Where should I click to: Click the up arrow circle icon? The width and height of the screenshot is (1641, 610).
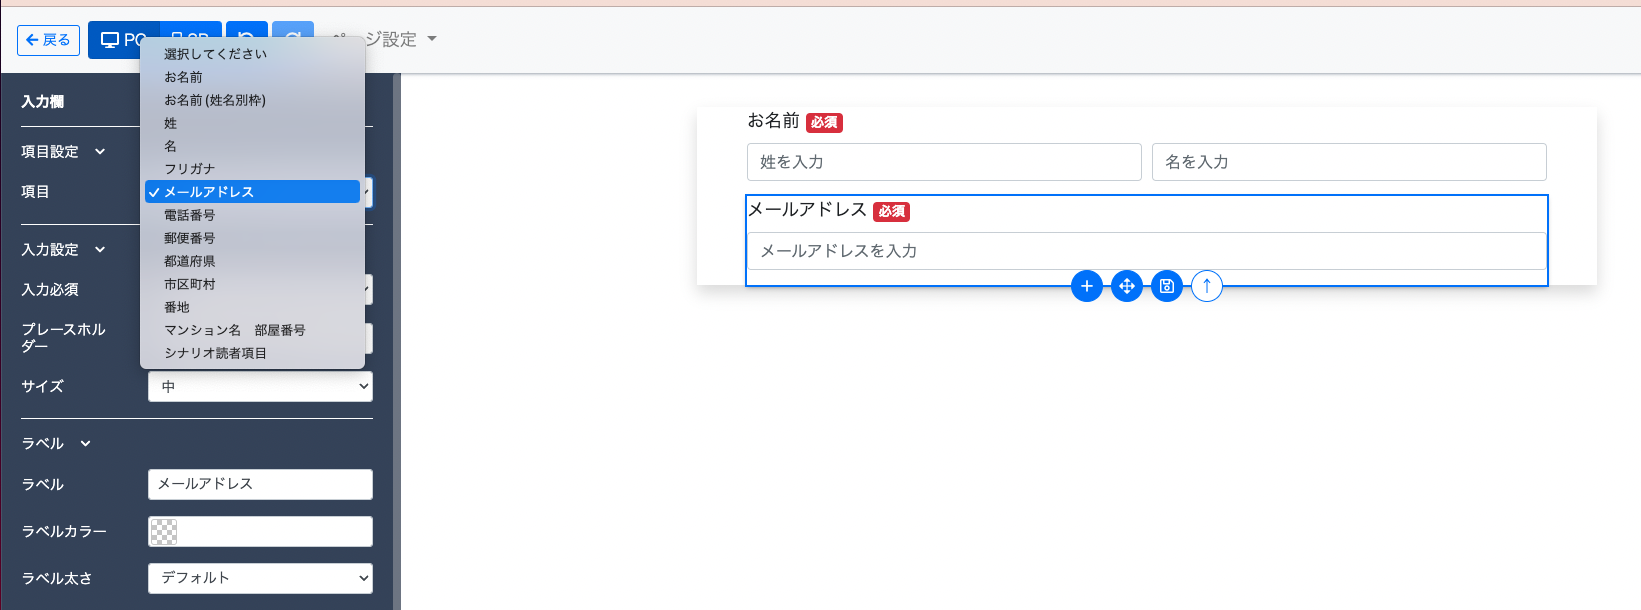(1206, 286)
